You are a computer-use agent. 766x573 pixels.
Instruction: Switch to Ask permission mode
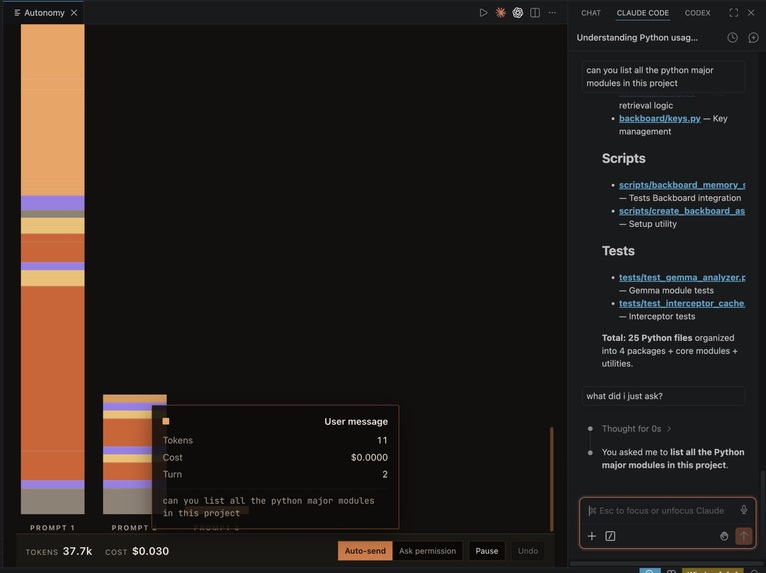[427, 551]
